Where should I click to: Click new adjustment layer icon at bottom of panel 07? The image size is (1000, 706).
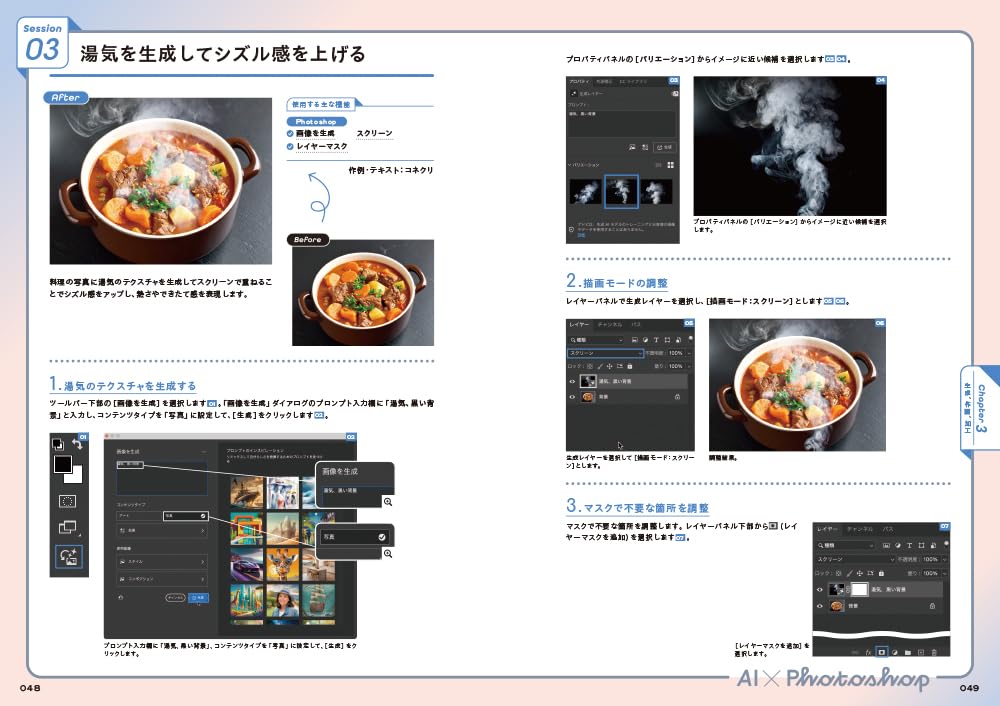895,652
